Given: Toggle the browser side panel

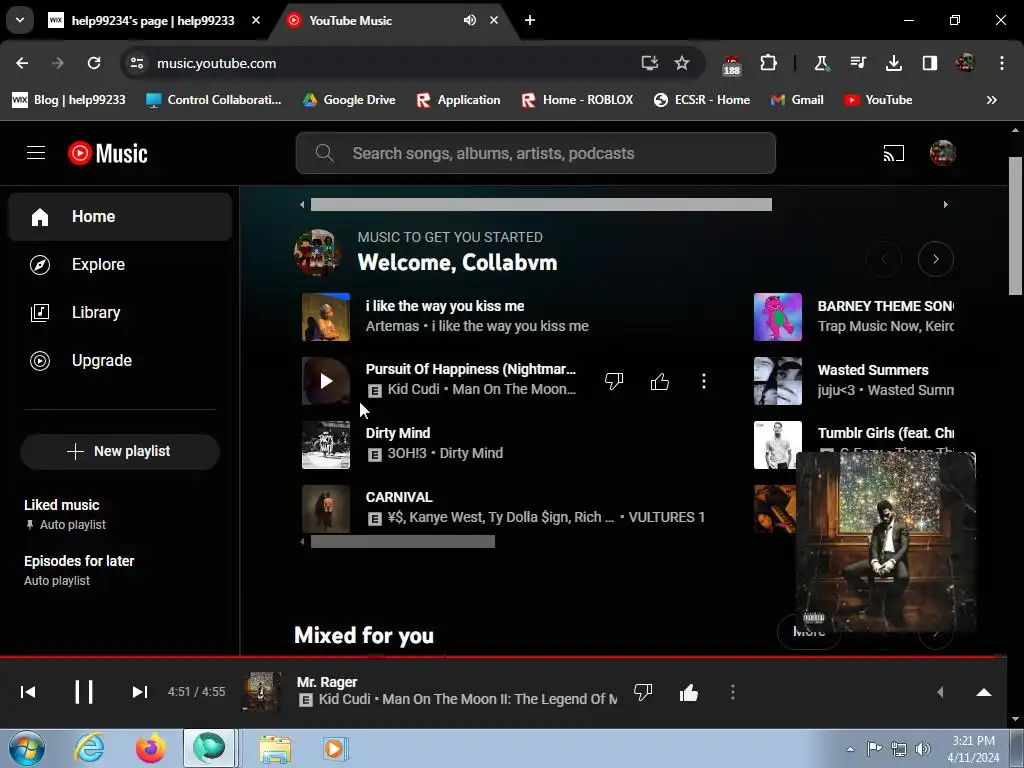Looking at the screenshot, I should (x=929, y=63).
